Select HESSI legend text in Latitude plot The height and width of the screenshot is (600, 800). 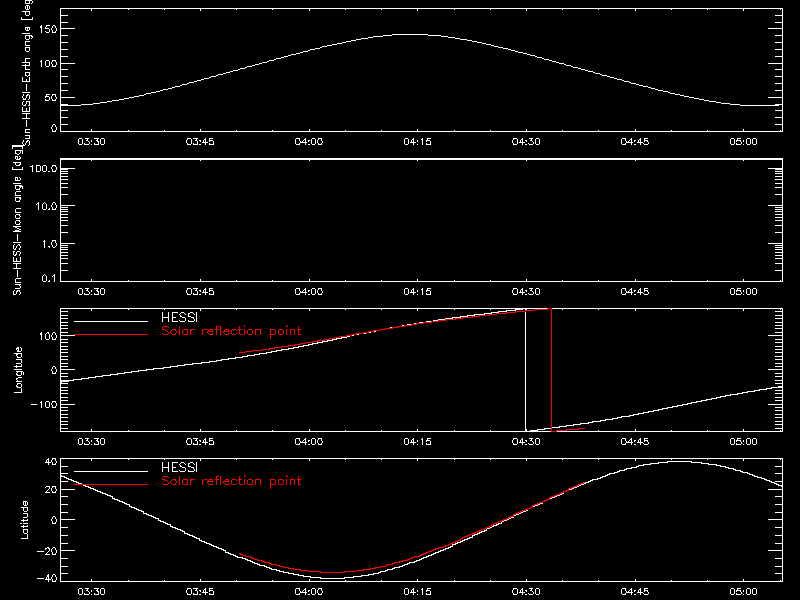179,467
